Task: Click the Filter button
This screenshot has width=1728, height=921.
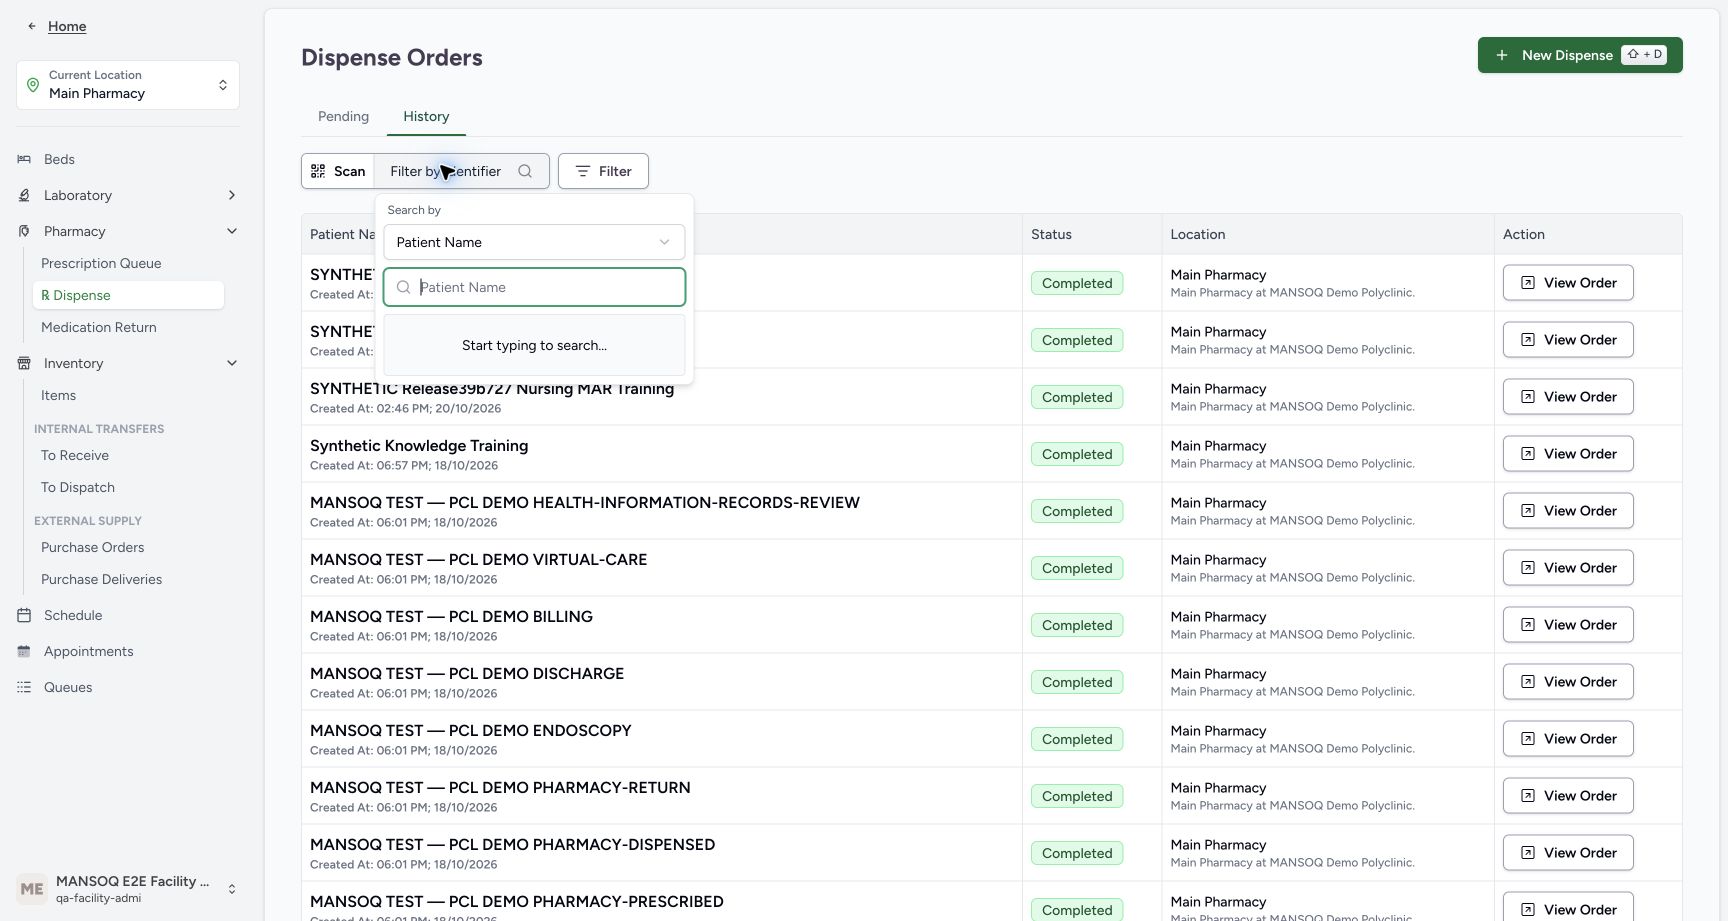Action: (603, 171)
